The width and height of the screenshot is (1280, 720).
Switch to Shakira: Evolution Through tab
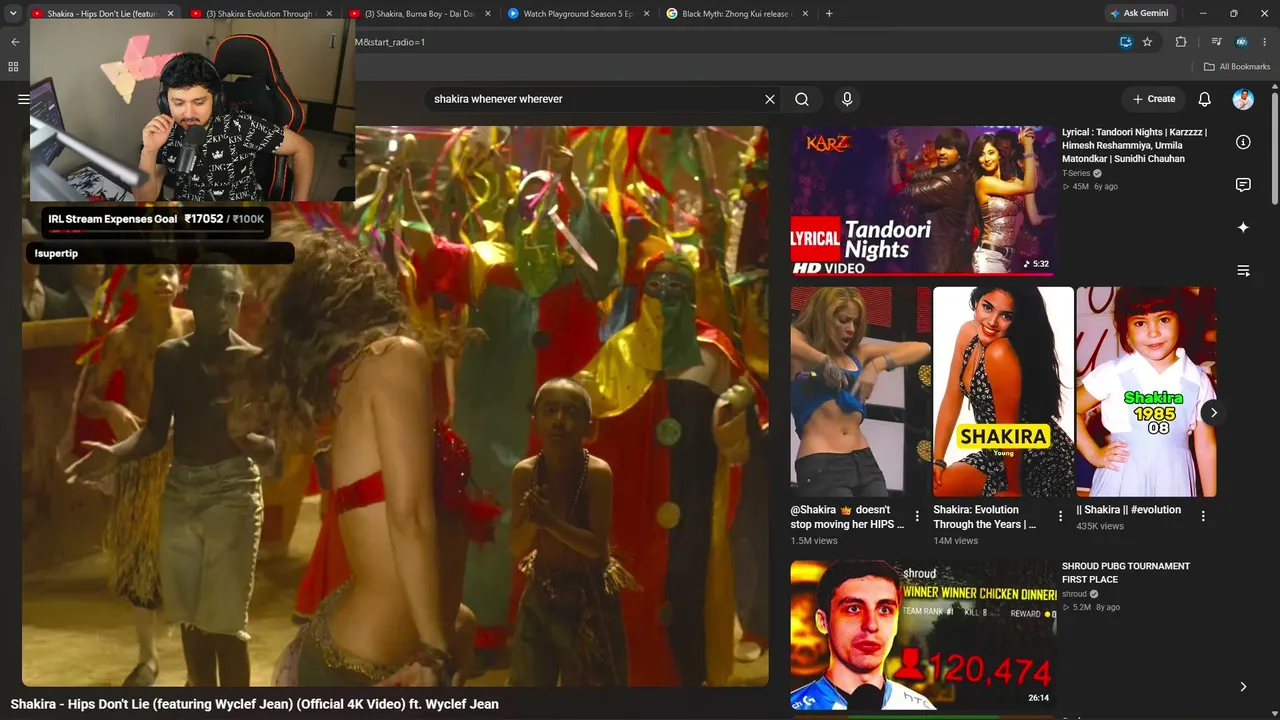coord(263,14)
